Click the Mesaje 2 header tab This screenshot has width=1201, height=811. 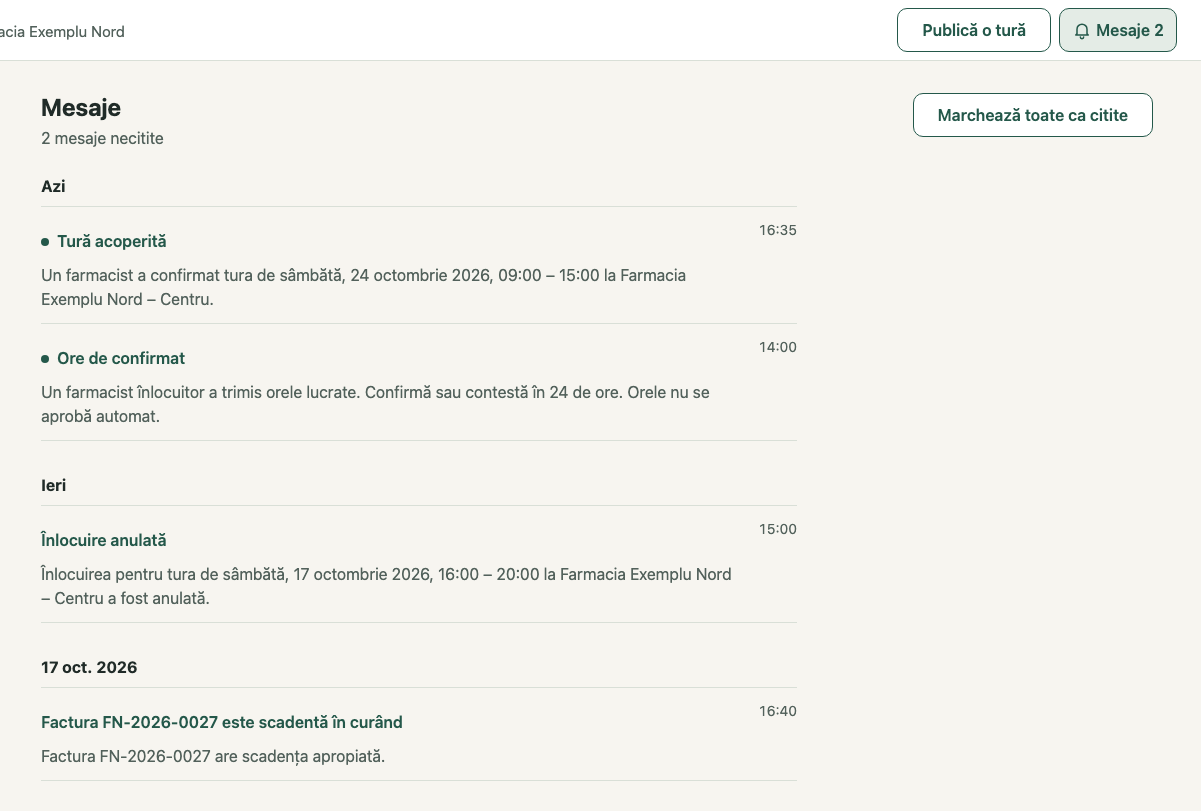[x=1118, y=30]
